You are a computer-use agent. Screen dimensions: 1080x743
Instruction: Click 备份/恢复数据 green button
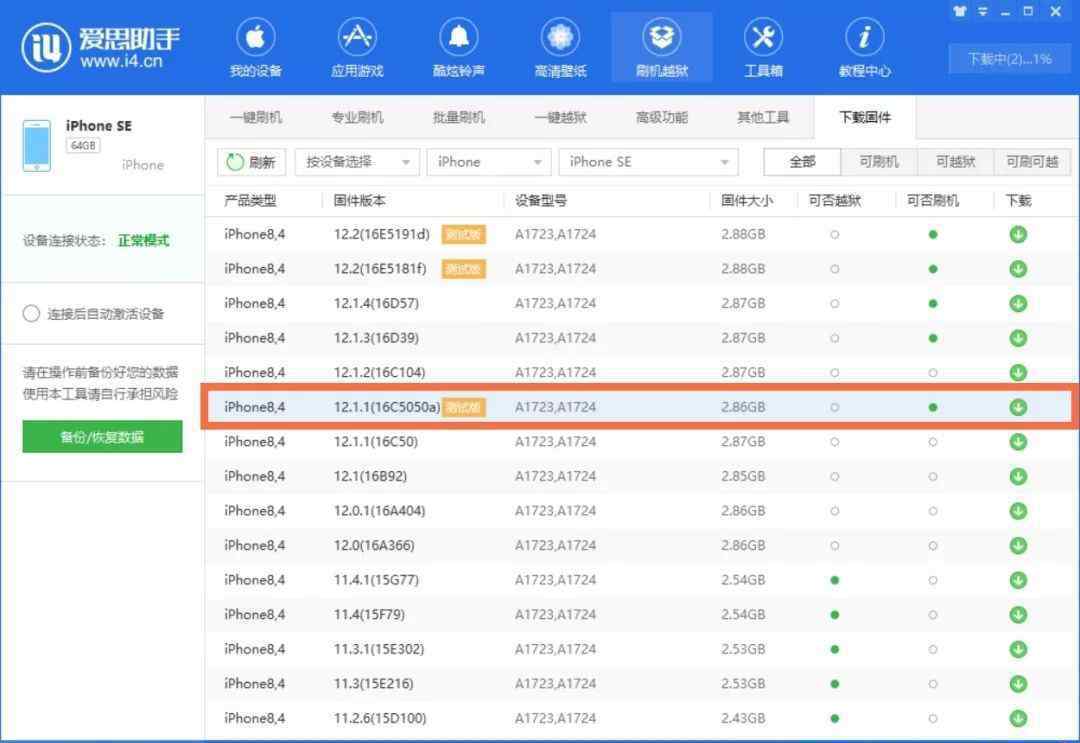pos(102,437)
